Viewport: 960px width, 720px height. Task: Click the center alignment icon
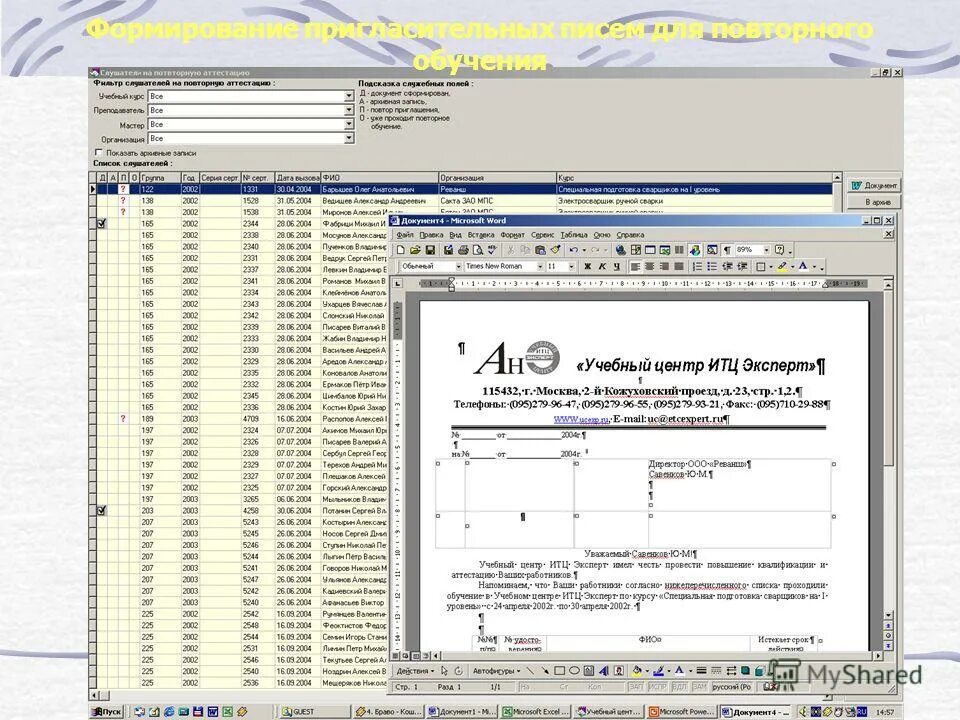649,266
